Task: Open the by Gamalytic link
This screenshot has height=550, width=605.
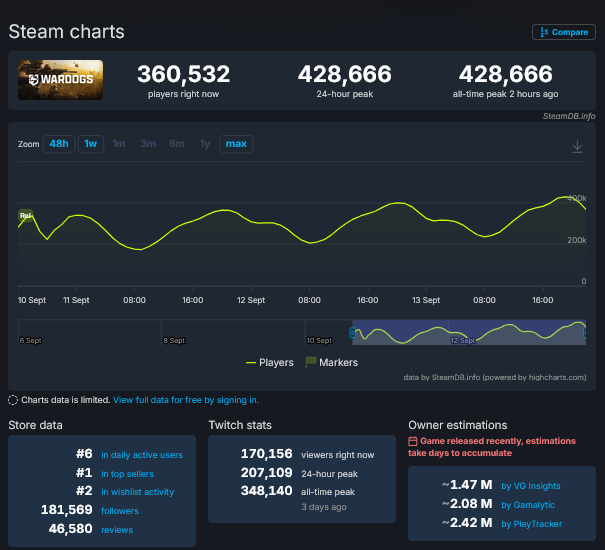Action: tap(528, 505)
